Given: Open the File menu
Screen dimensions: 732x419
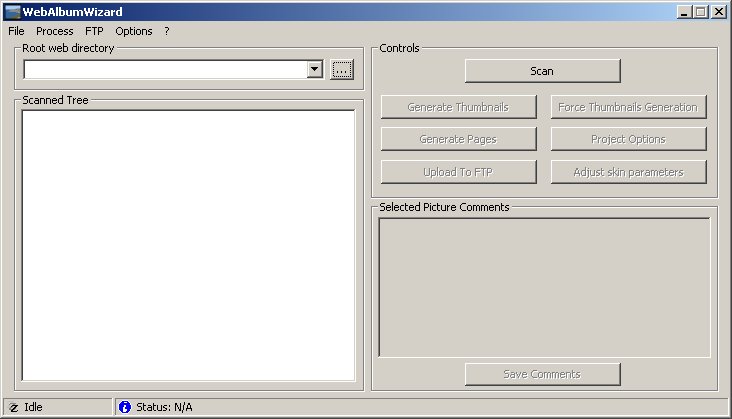Looking at the screenshot, I should click(x=16, y=31).
